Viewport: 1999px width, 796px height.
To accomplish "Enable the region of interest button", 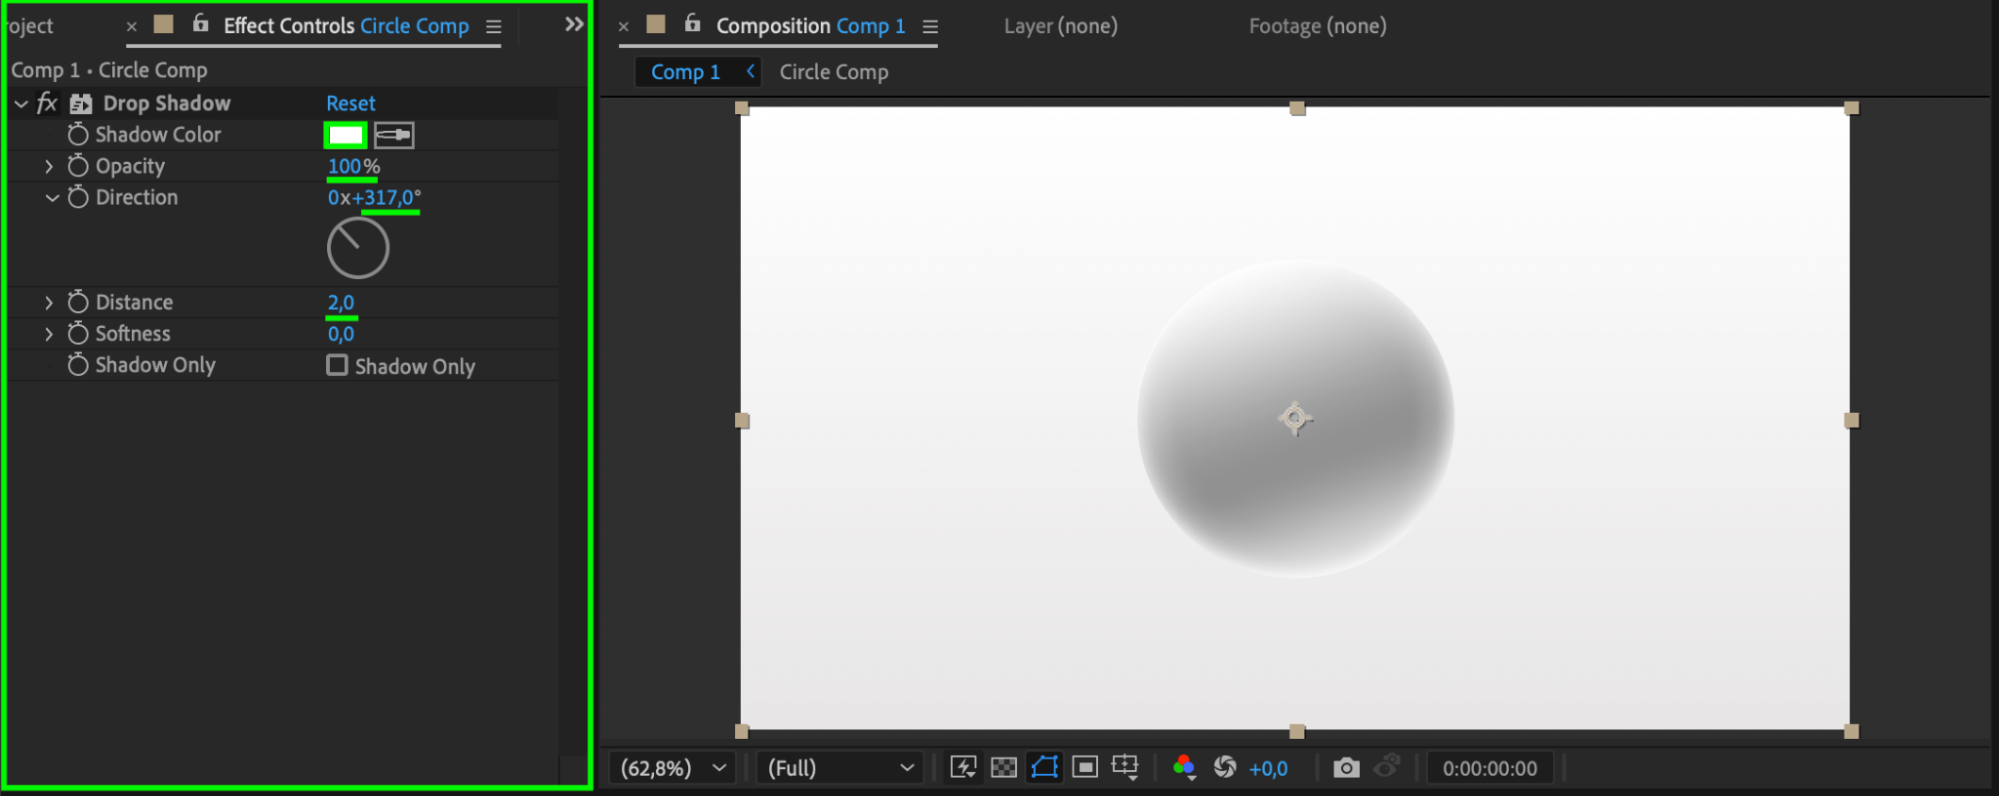I will coord(1085,767).
